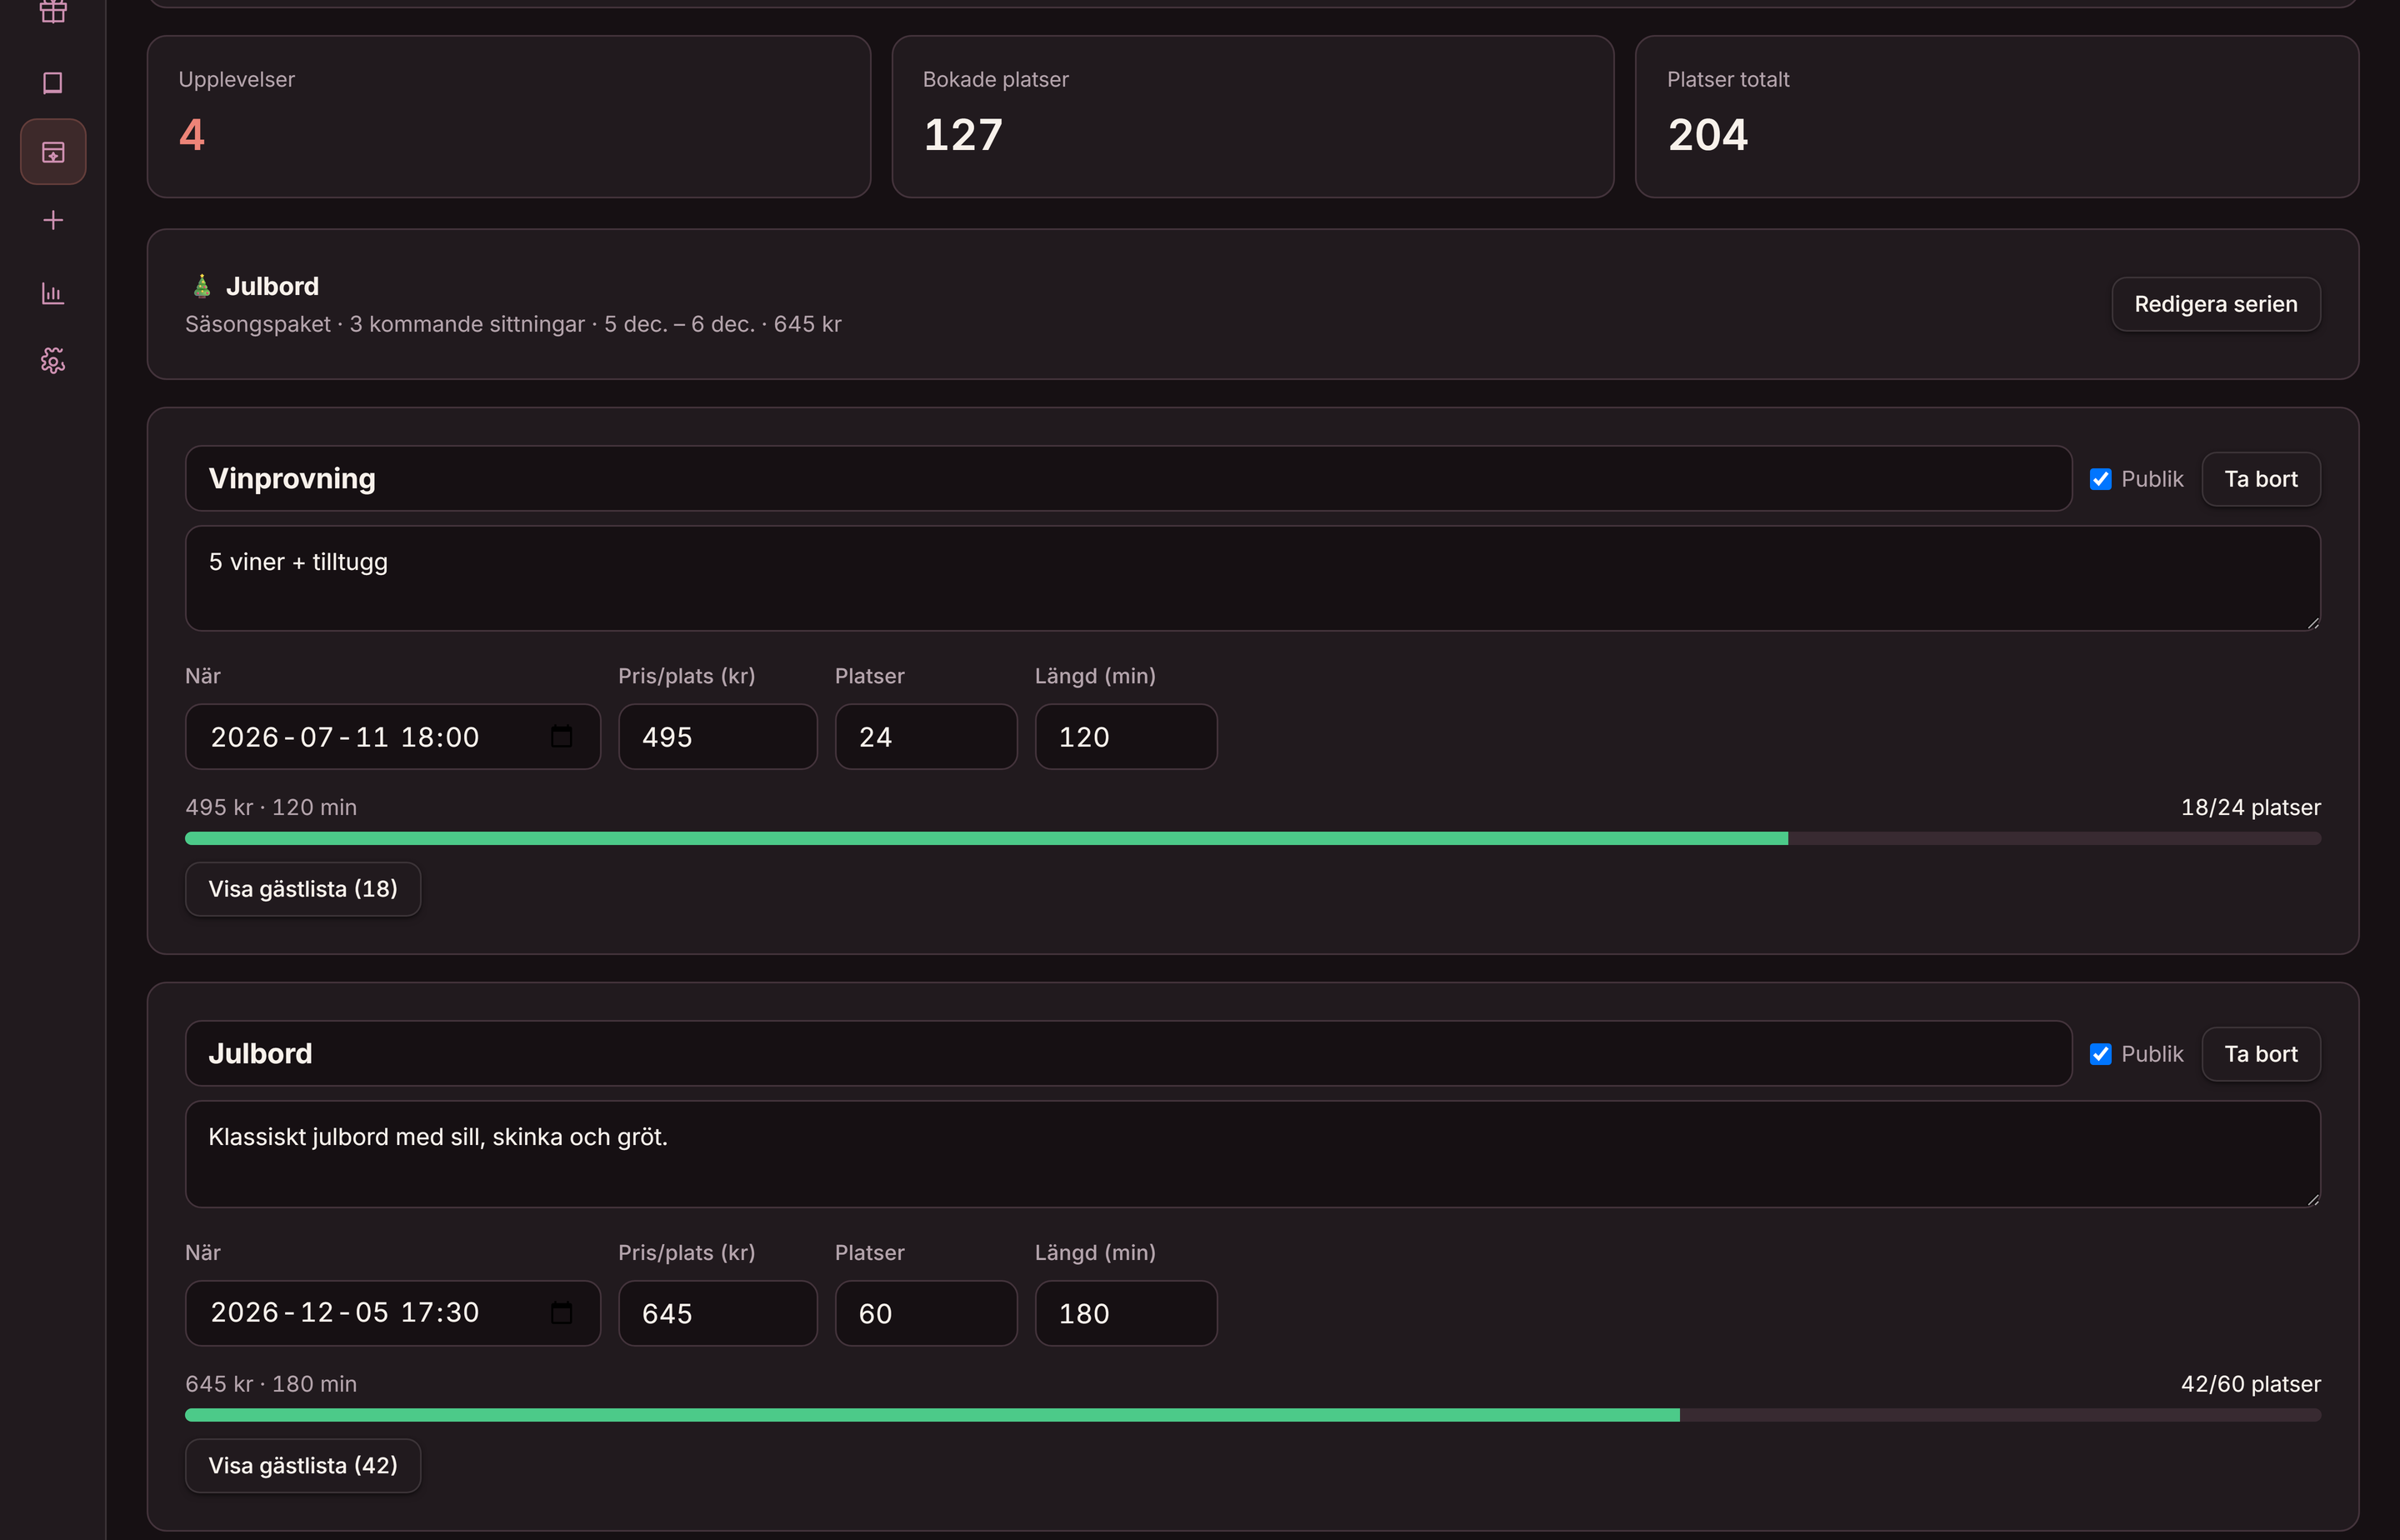This screenshot has width=2400, height=1540.
Task: Open calendar picker for Julbord date
Action: click(x=562, y=1313)
